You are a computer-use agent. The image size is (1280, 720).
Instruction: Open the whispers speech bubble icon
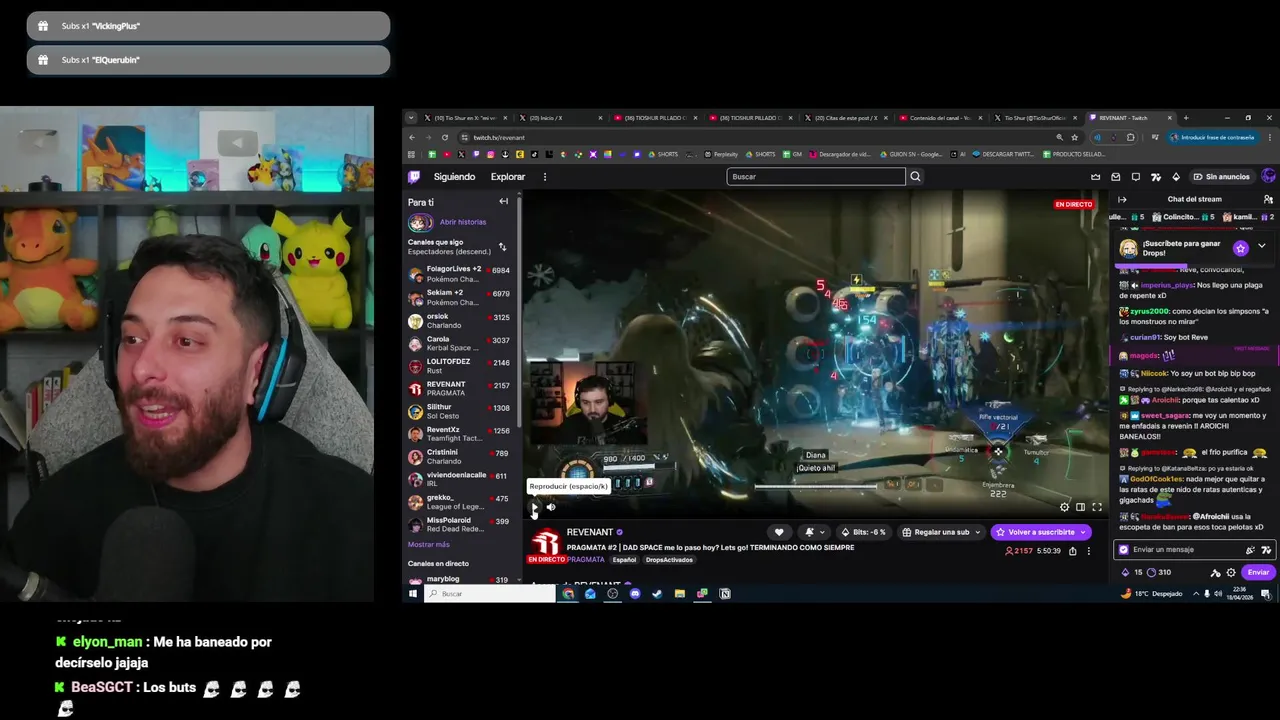click(x=1136, y=177)
